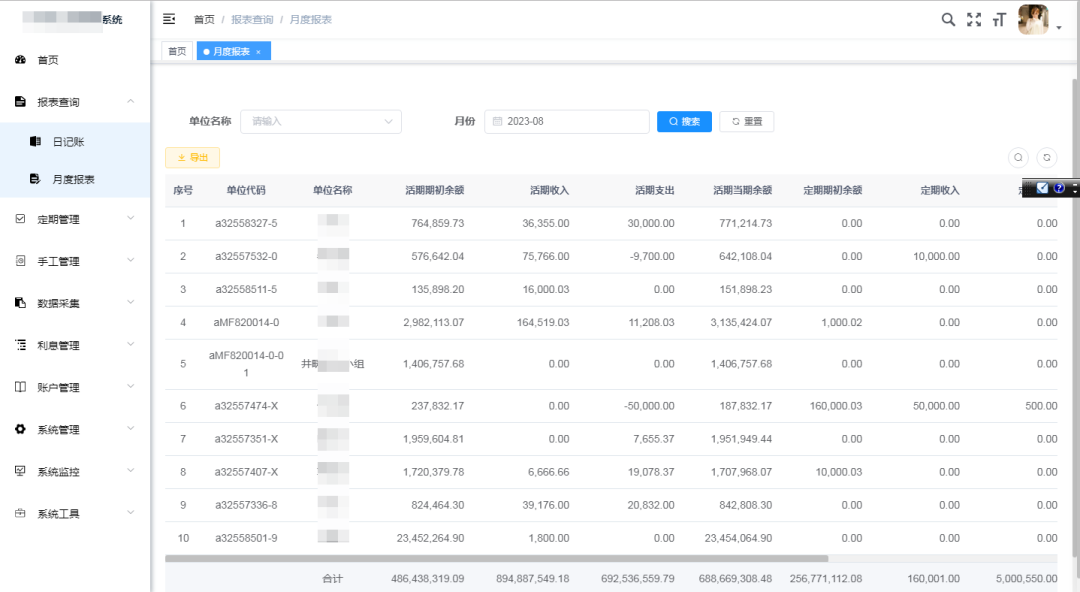This screenshot has width=1080, height=592.
Task: Click the 重置 button
Action: (746, 122)
